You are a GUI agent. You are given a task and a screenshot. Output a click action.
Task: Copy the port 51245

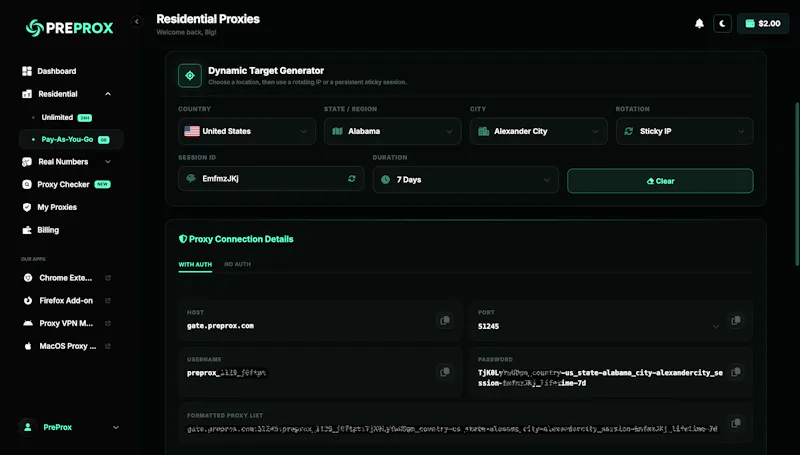click(x=736, y=320)
